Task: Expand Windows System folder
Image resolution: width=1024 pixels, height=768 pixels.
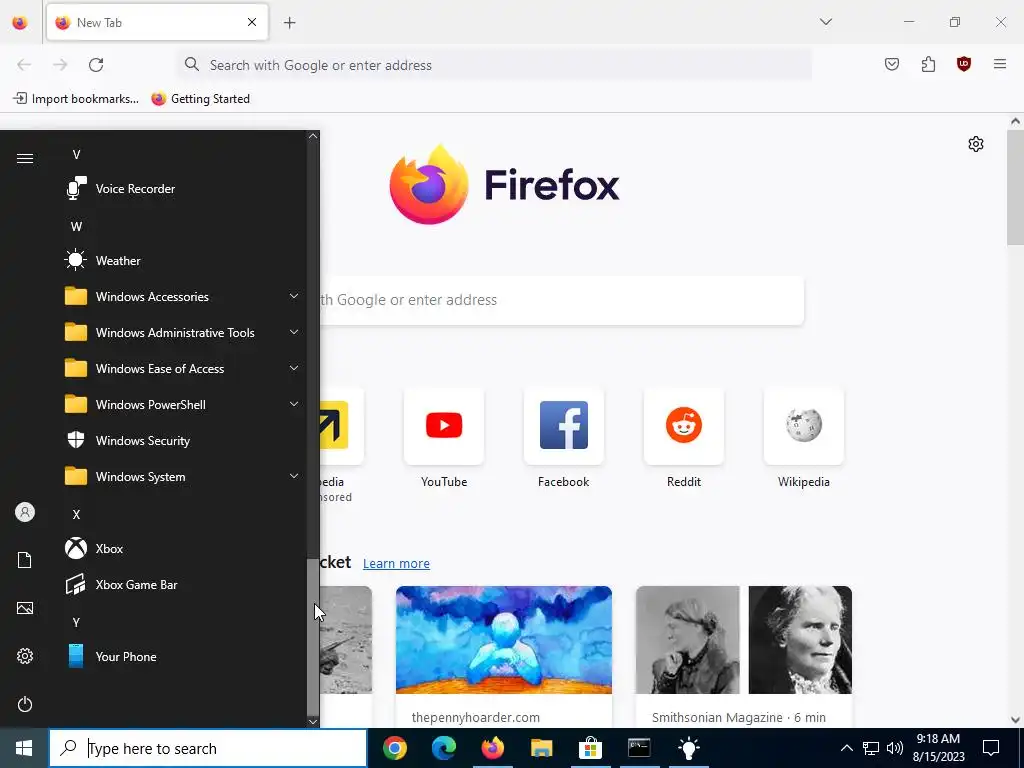Action: point(180,477)
